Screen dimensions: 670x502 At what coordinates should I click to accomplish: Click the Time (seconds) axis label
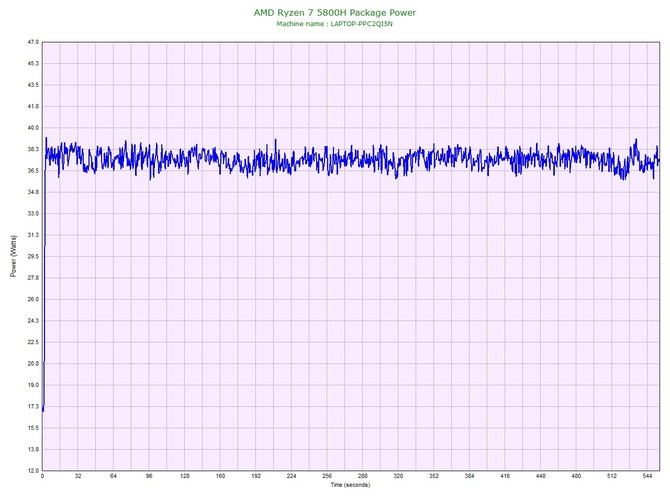(x=350, y=485)
